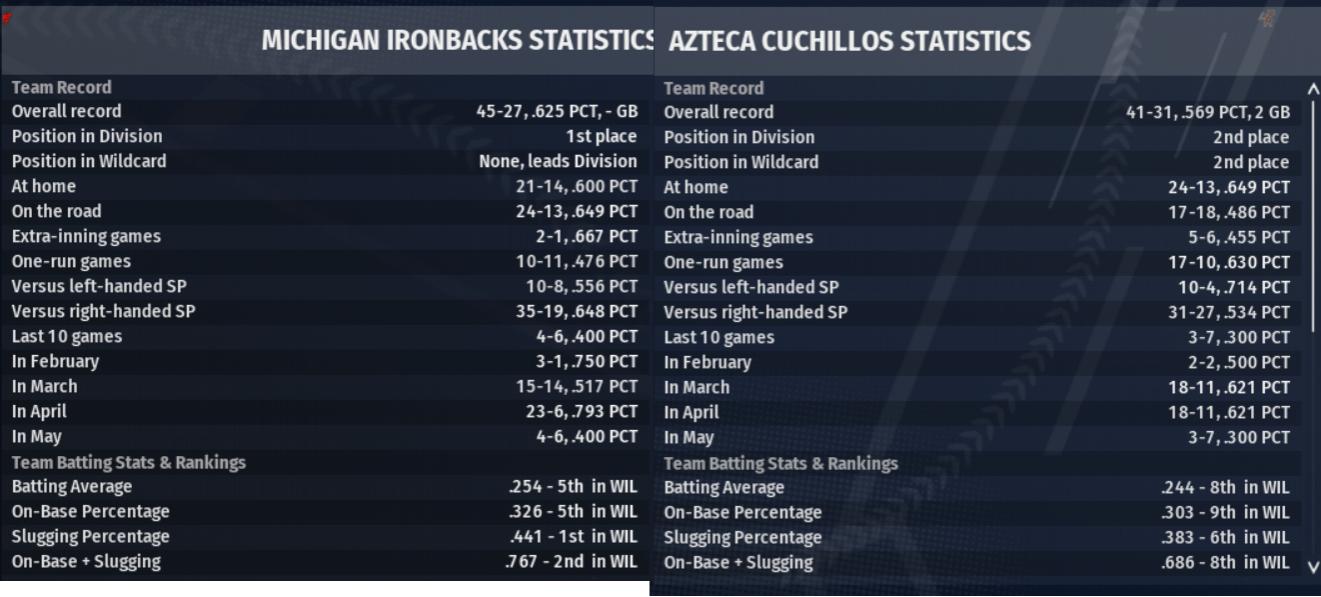Select the Michigan Ironbacks Statistics title
Viewport: 1321px width, 597px height.
tap(458, 42)
